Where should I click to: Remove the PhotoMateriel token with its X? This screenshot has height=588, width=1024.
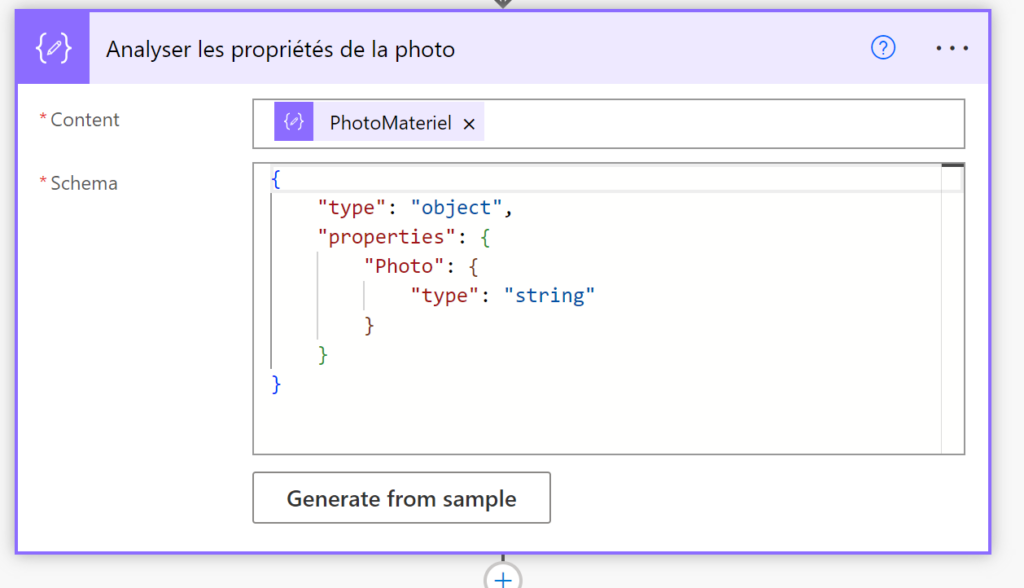469,123
